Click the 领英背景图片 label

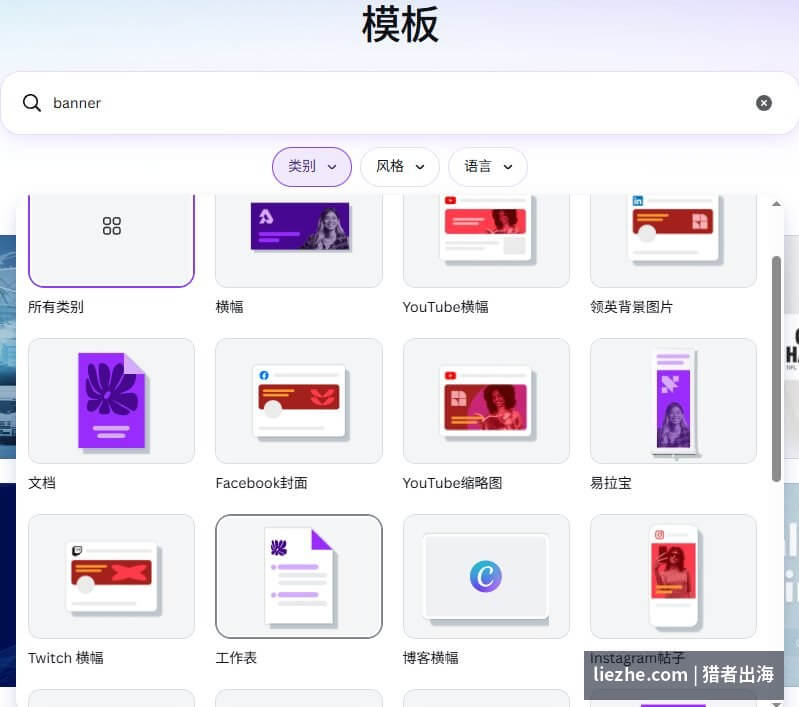tap(631, 307)
